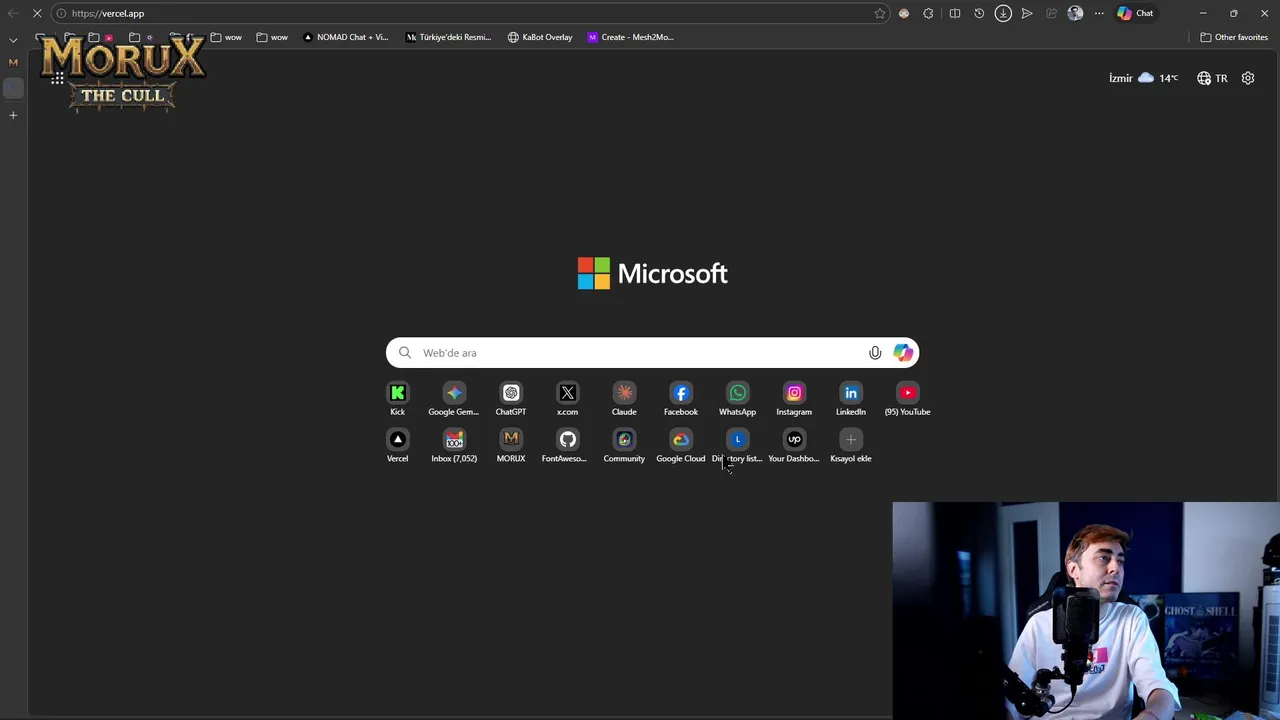
Task: Open the WhatsApp shortcut tile
Action: pos(737,398)
